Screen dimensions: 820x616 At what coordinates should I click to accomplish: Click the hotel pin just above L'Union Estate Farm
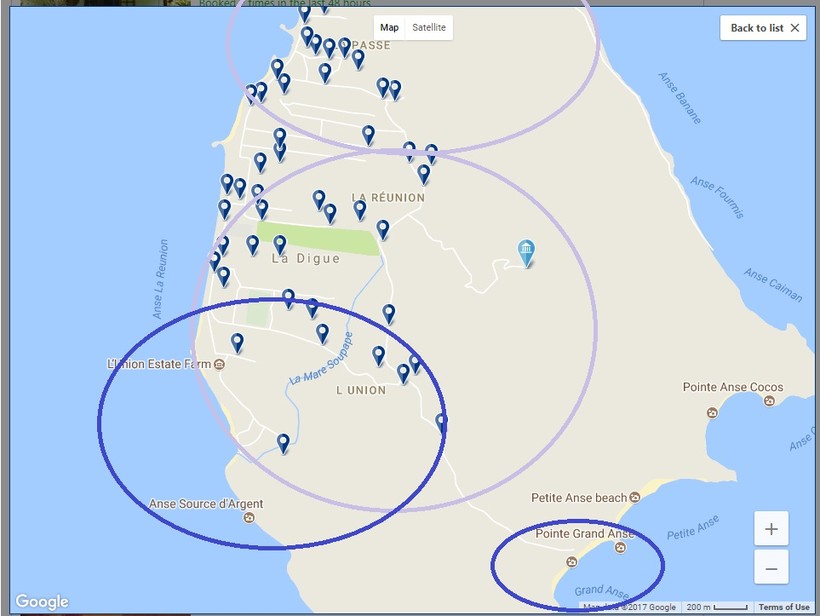coord(237,342)
